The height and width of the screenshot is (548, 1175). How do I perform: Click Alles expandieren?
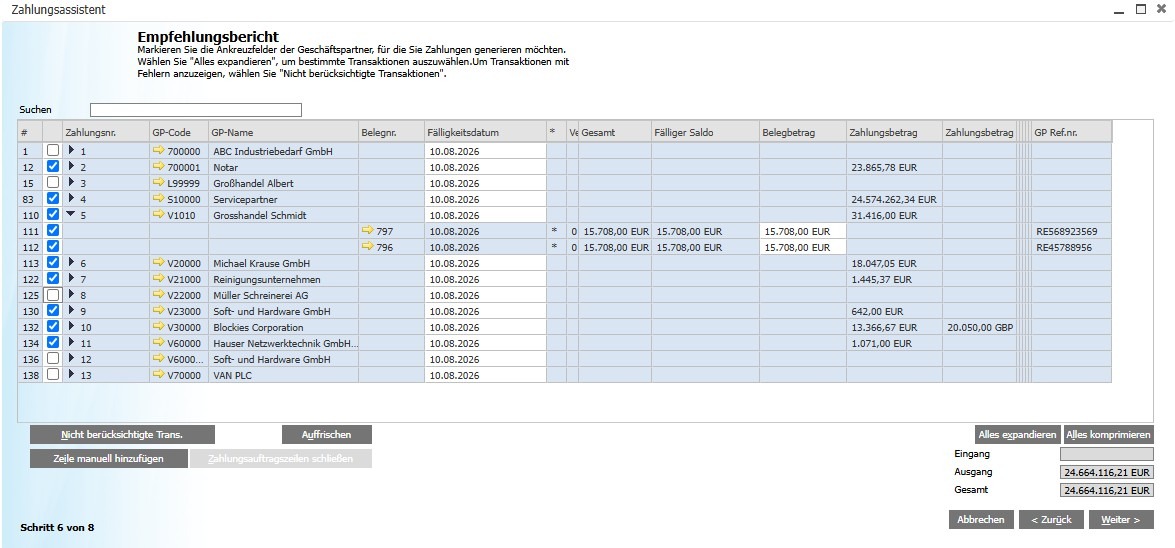1018,435
